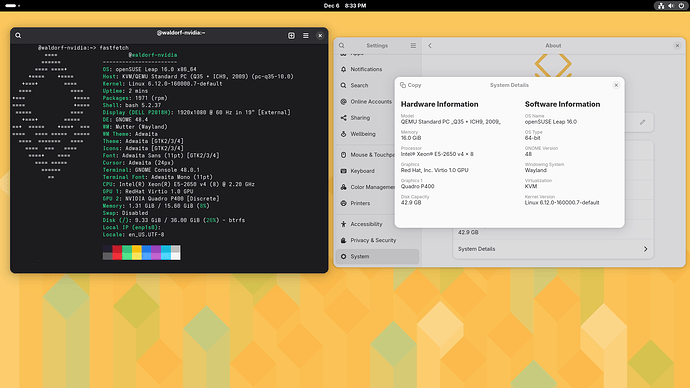Click the System gear icon in sidebar

point(344,256)
